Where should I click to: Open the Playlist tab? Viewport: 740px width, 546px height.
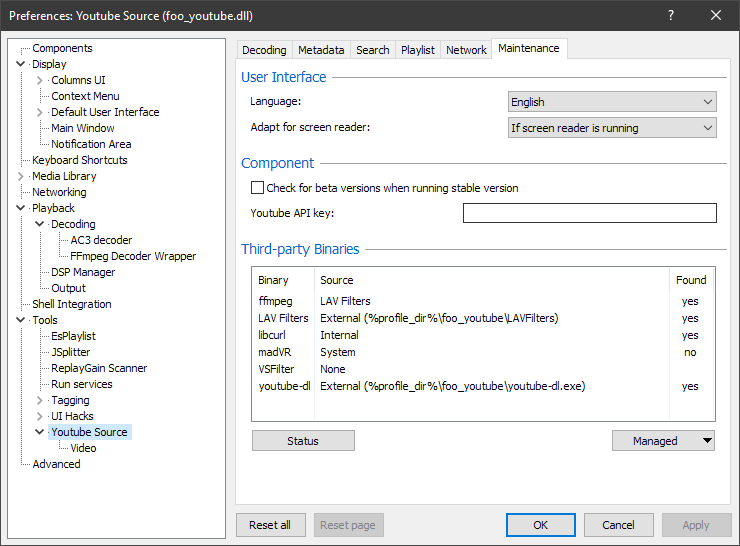click(x=418, y=50)
